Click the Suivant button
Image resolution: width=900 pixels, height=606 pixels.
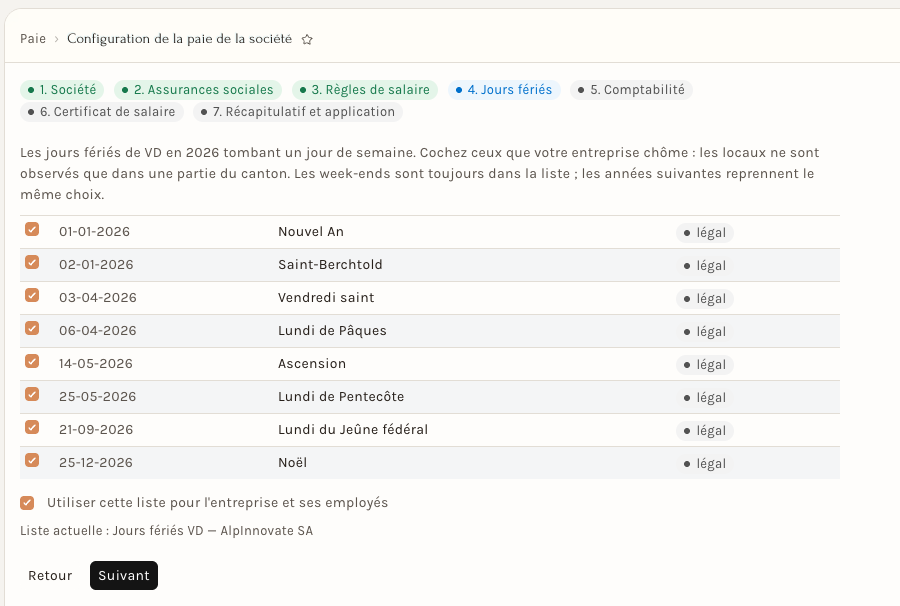pos(124,576)
